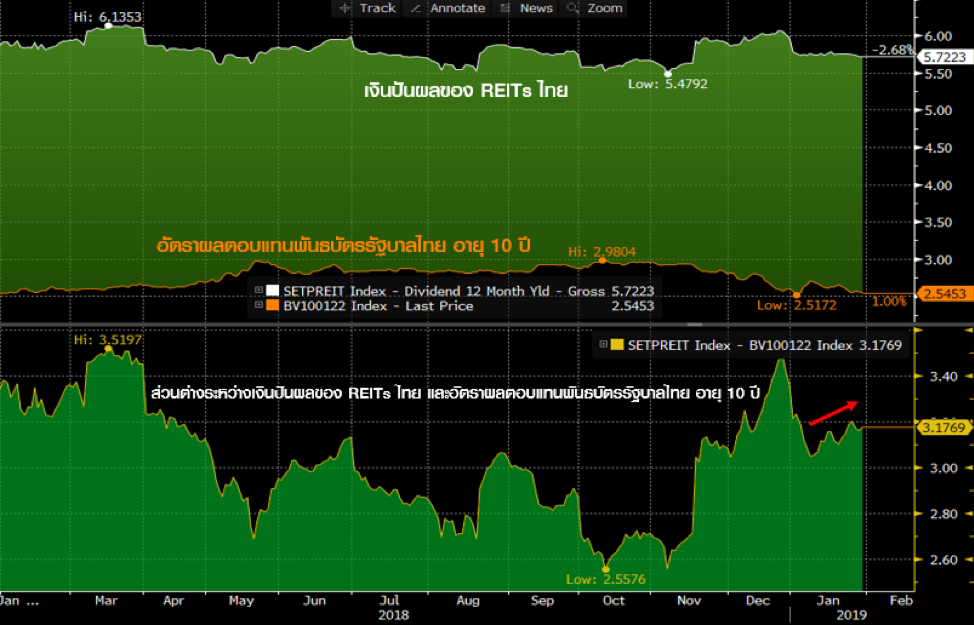Click the orange BV100122 series color swatch

[273, 306]
